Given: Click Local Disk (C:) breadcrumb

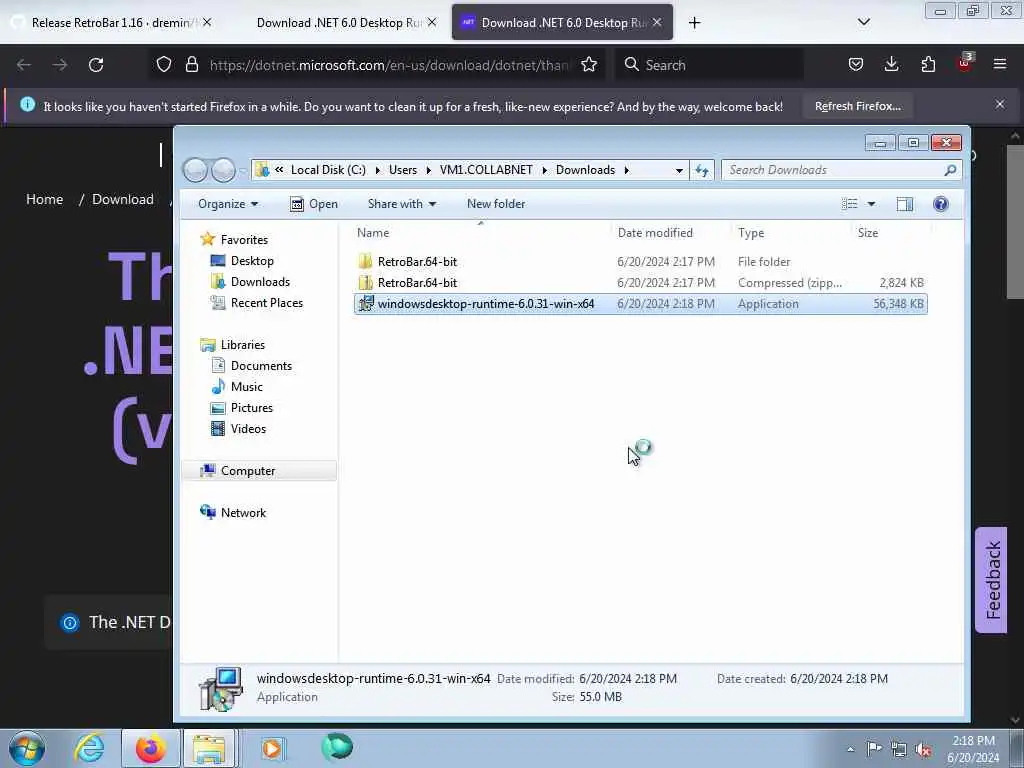Looking at the screenshot, I should point(328,170).
